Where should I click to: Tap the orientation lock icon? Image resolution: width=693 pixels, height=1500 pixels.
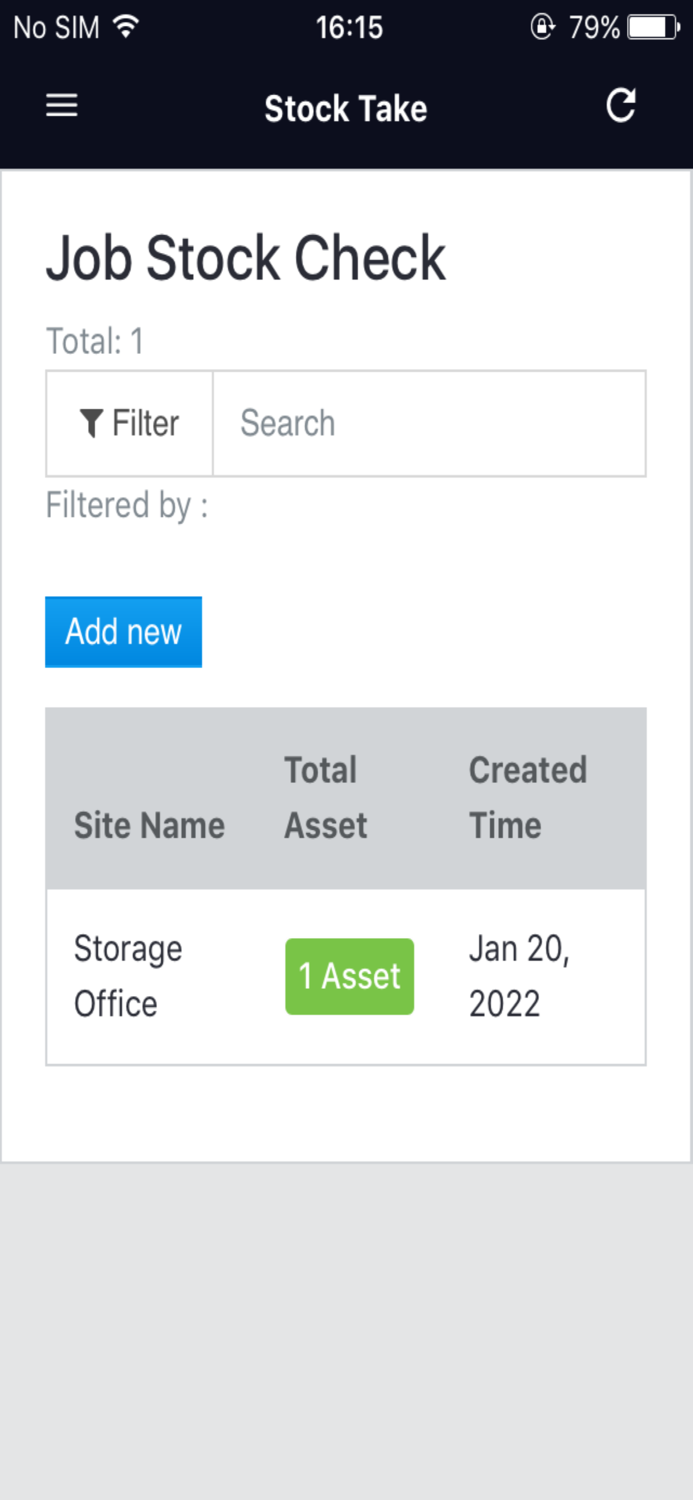click(541, 28)
